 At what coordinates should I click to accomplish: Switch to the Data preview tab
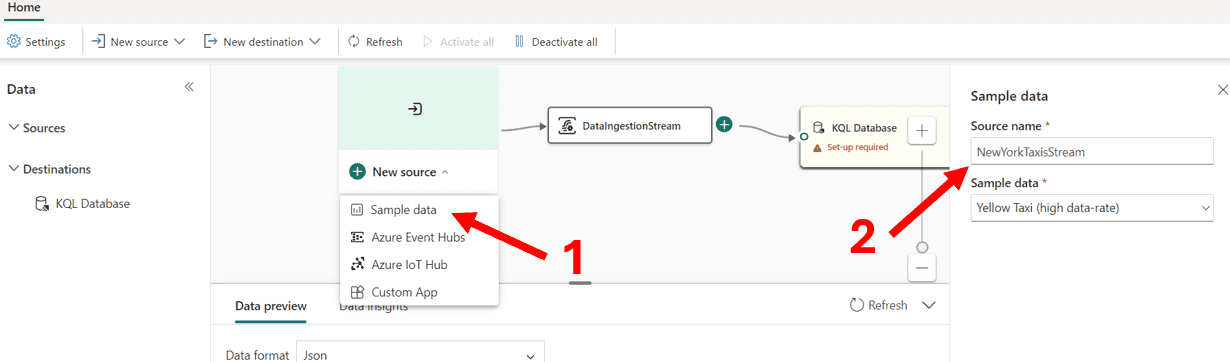[270, 306]
